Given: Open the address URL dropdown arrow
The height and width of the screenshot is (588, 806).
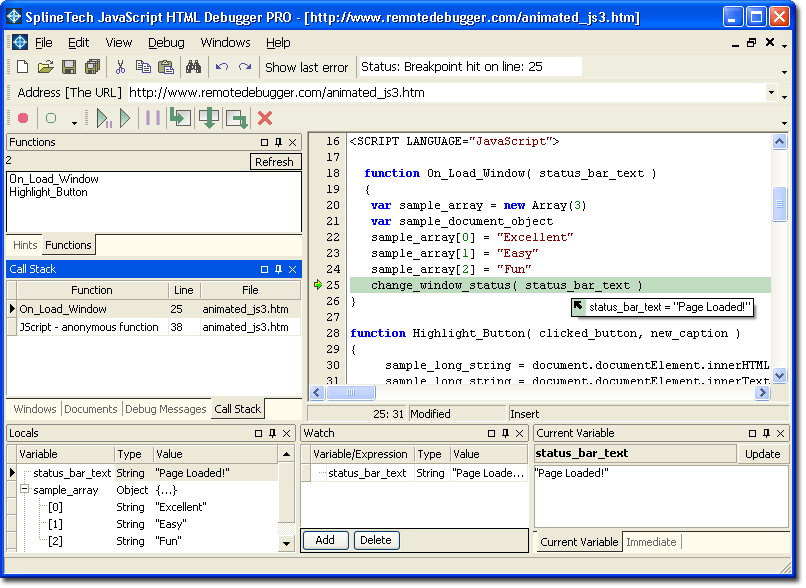Looking at the screenshot, I should coord(771,93).
